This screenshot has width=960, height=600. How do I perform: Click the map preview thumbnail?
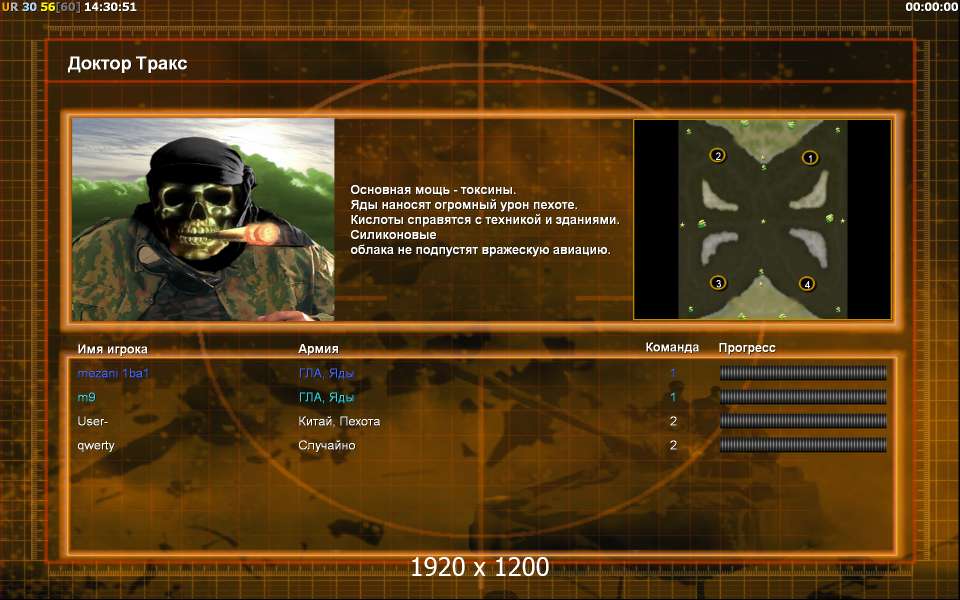763,219
